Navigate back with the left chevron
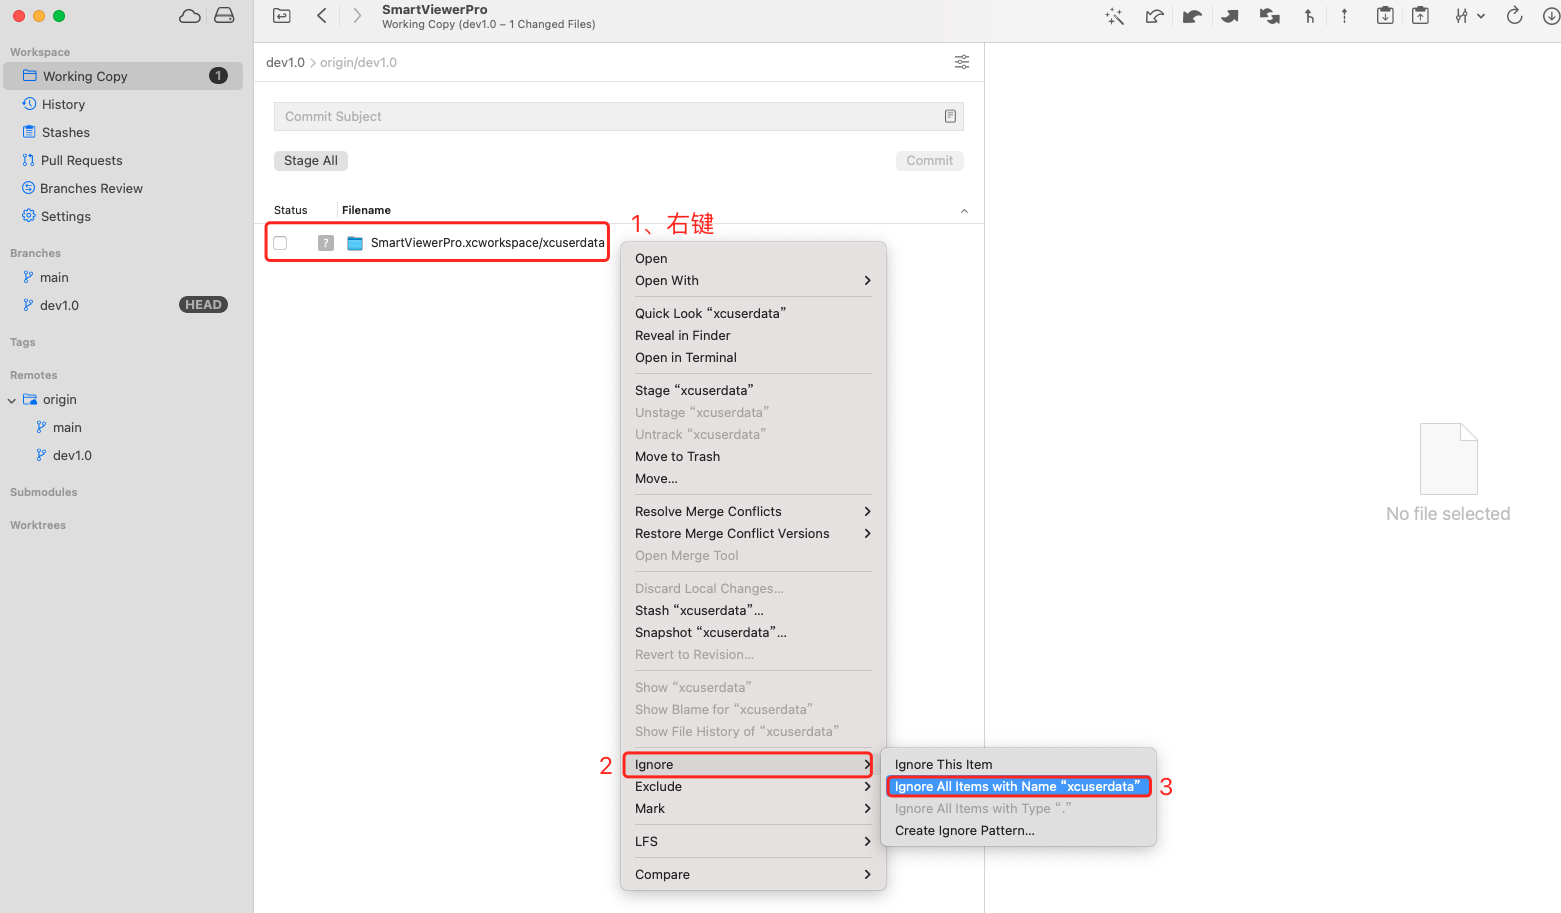The height and width of the screenshot is (913, 1561). point(322,16)
